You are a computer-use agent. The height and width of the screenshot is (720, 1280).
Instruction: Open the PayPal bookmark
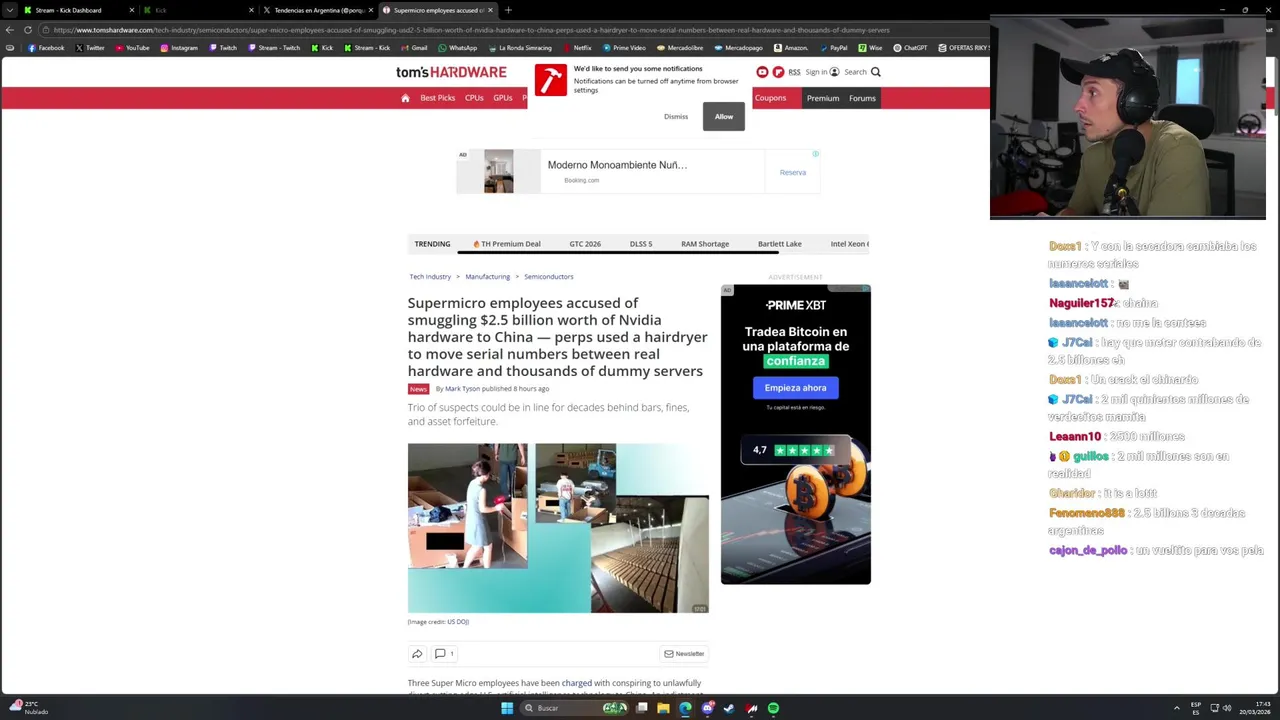tap(833, 48)
